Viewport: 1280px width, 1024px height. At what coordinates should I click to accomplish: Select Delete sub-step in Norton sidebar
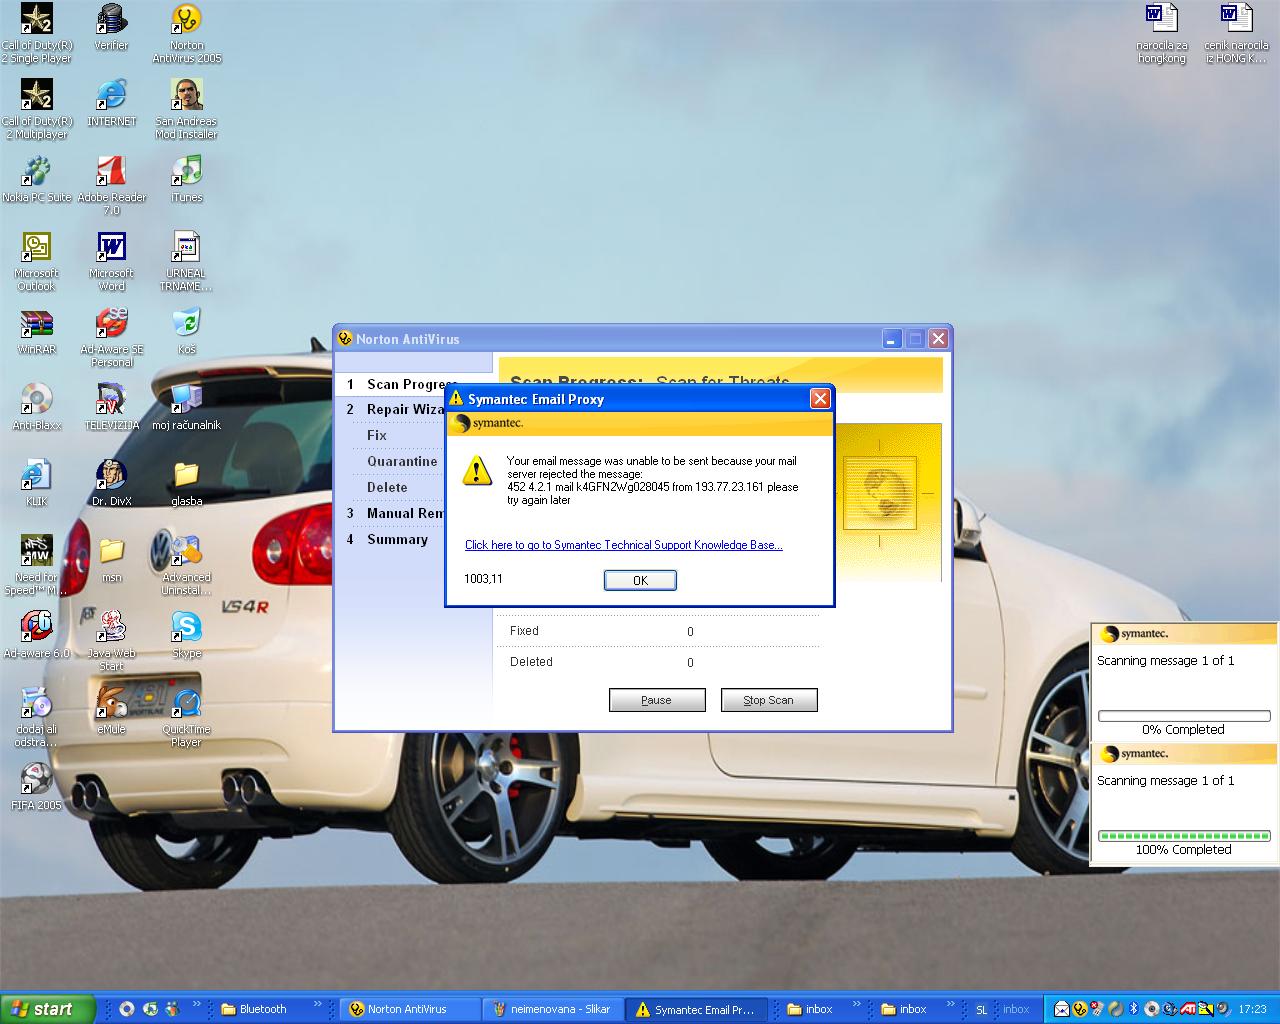[x=387, y=487]
